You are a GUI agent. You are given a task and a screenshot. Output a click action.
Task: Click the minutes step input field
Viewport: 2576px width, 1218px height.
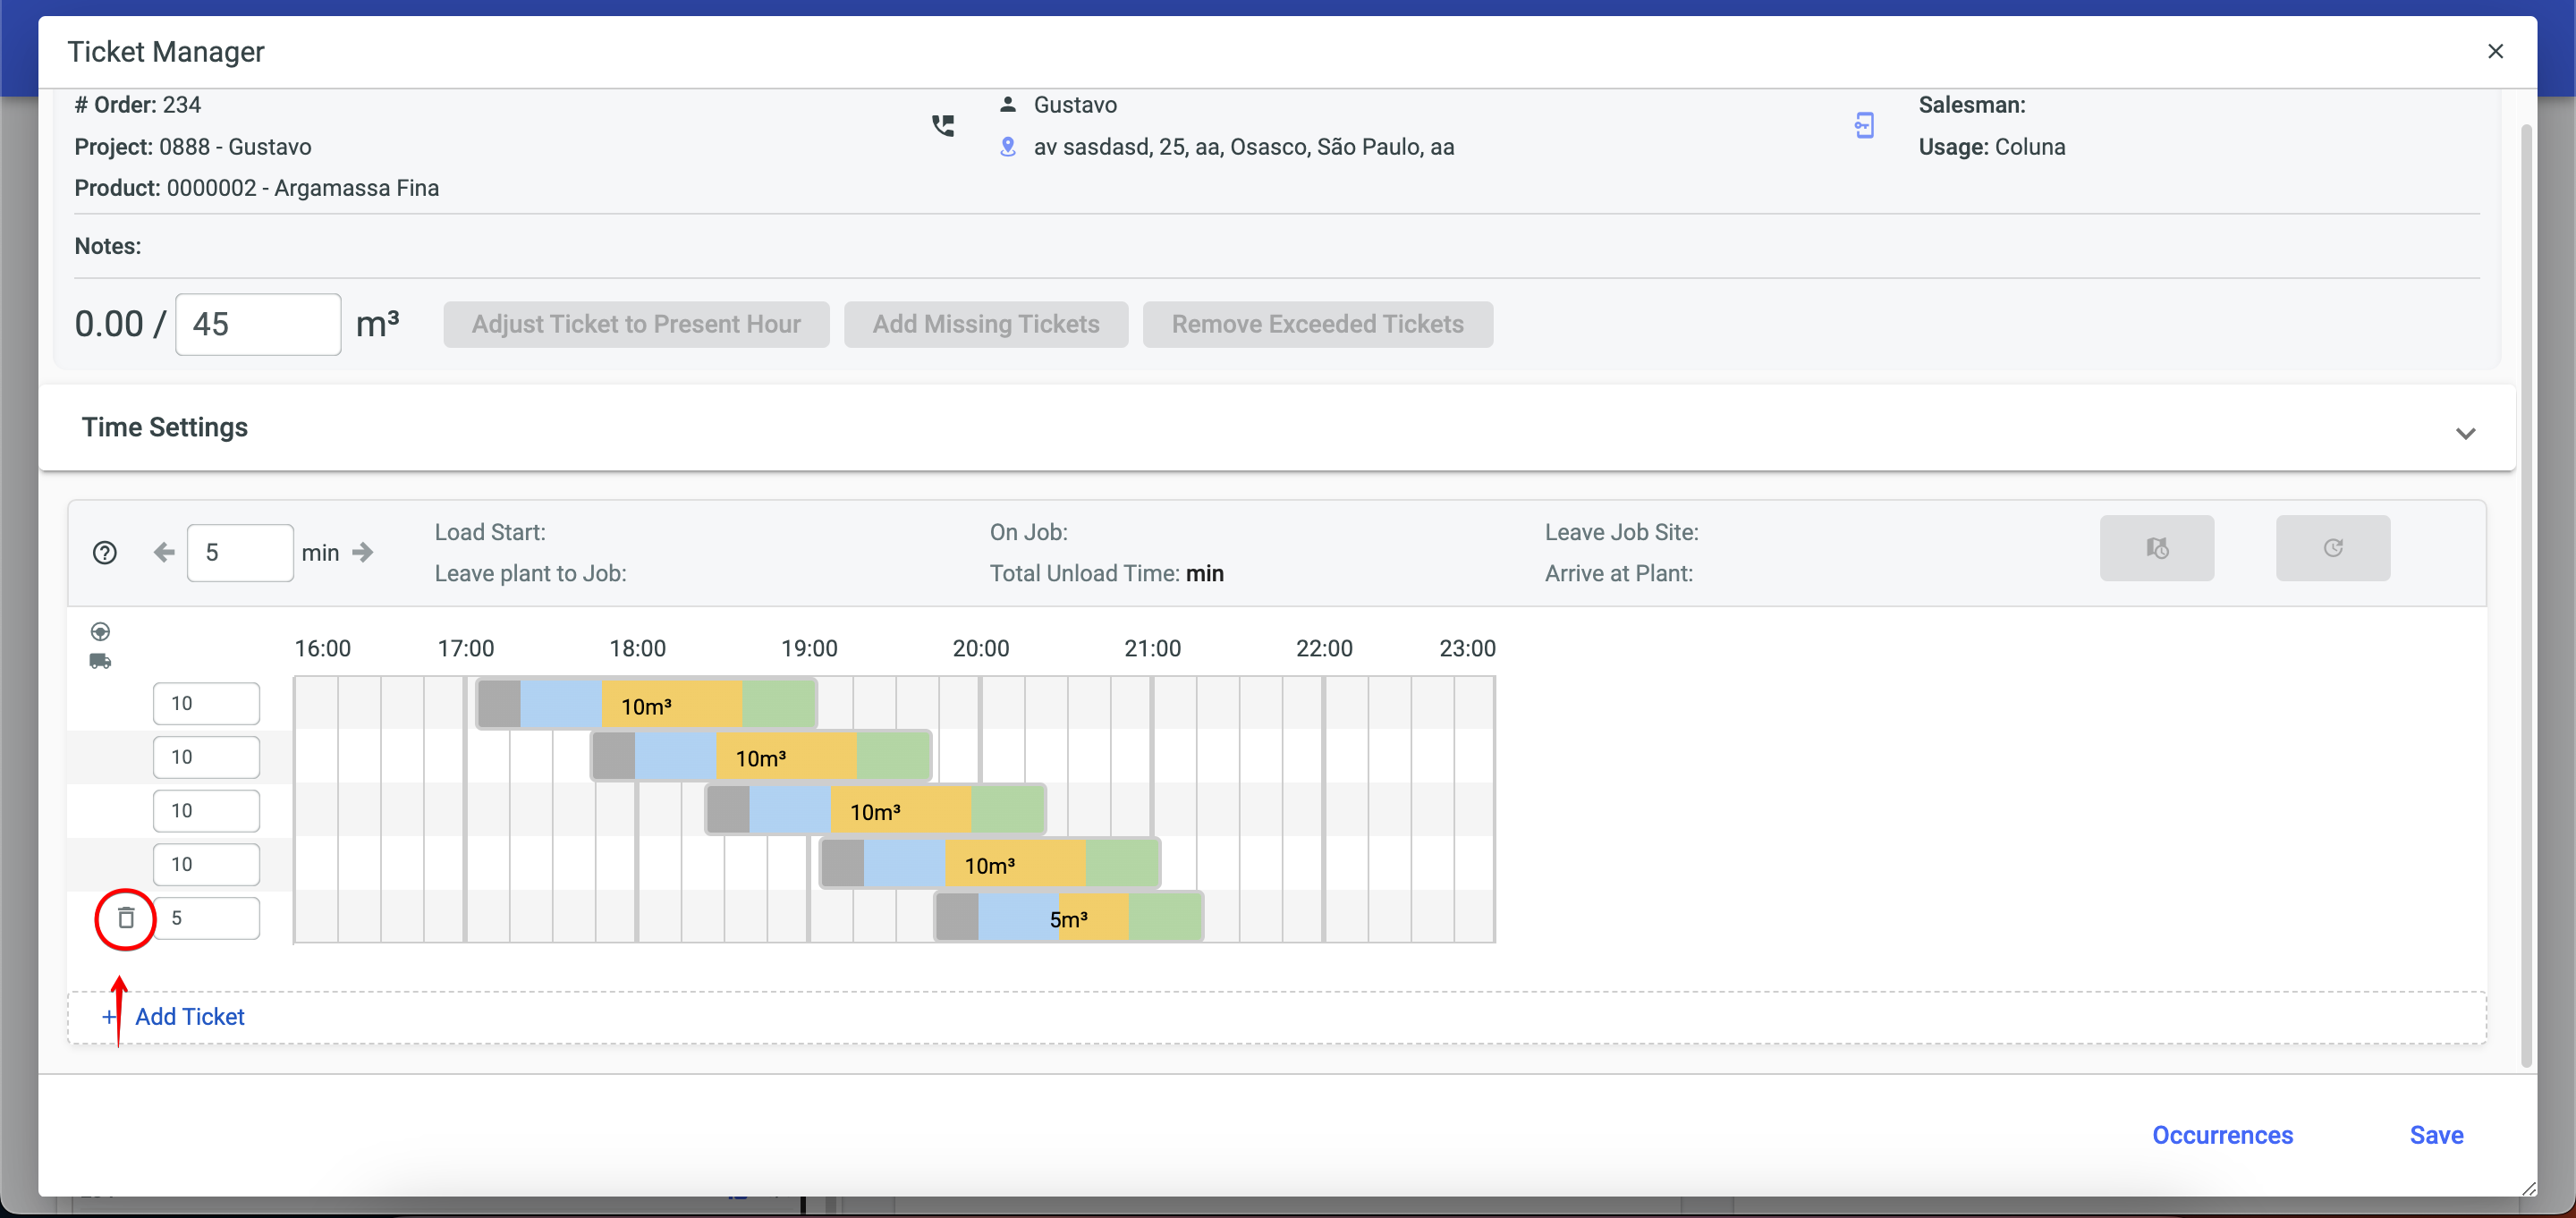240,552
